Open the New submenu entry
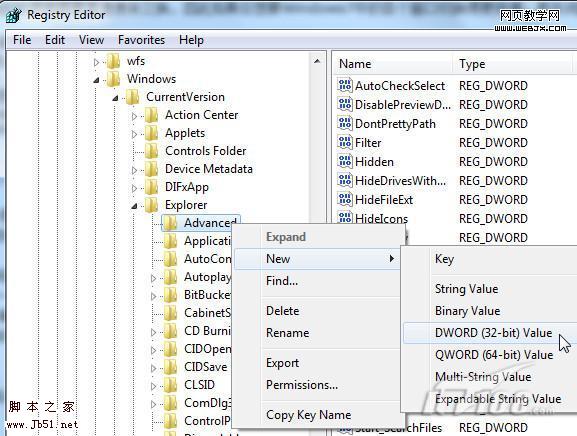The width and height of the screenshot is (577, 436). click(317, 259)
